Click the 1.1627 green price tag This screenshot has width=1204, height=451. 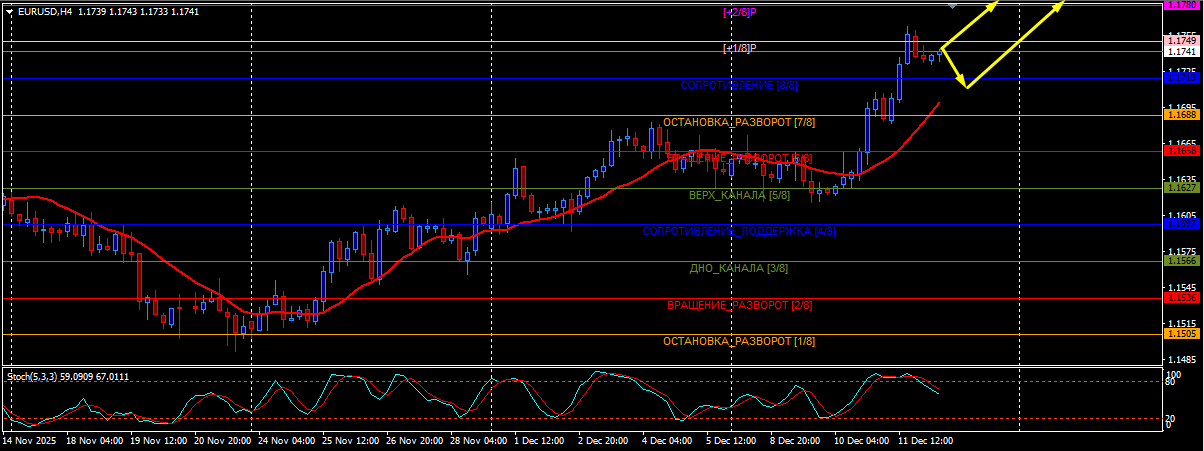tap(1181, 188)
